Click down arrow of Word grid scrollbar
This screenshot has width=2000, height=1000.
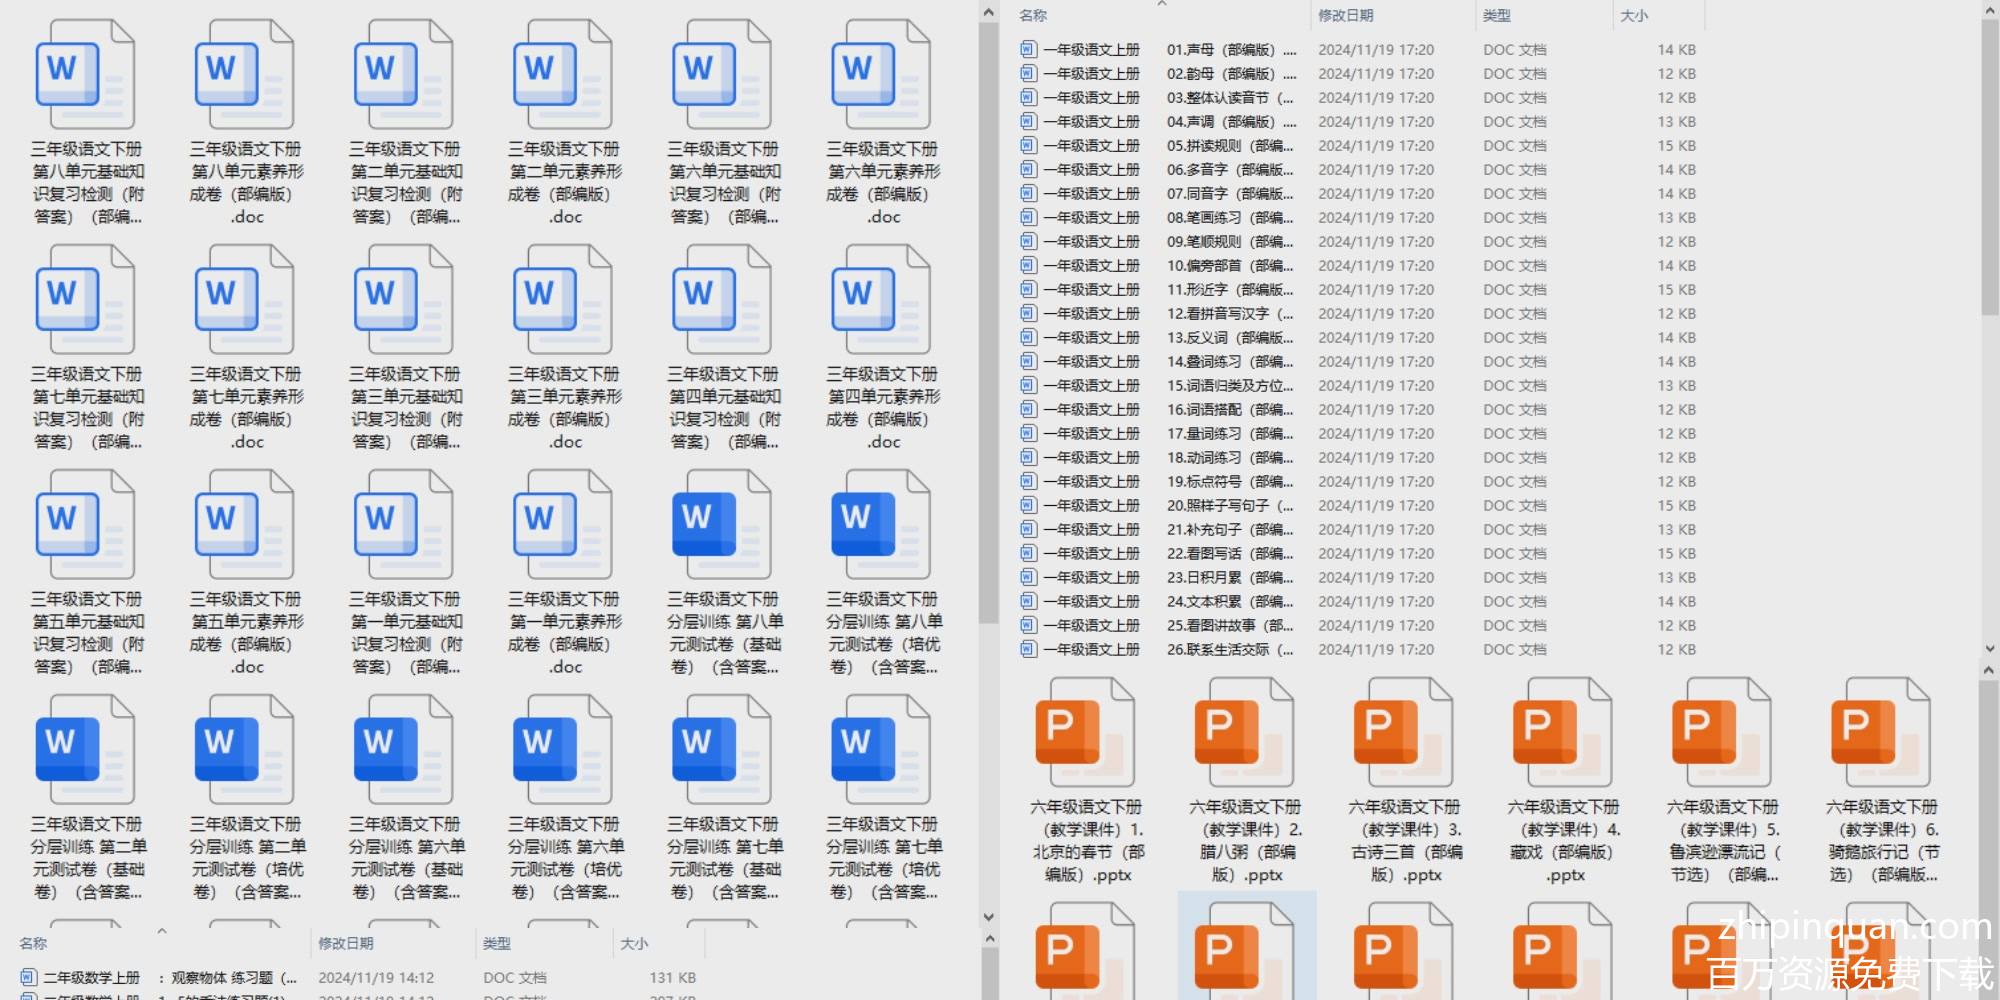[x=989, y=916]
